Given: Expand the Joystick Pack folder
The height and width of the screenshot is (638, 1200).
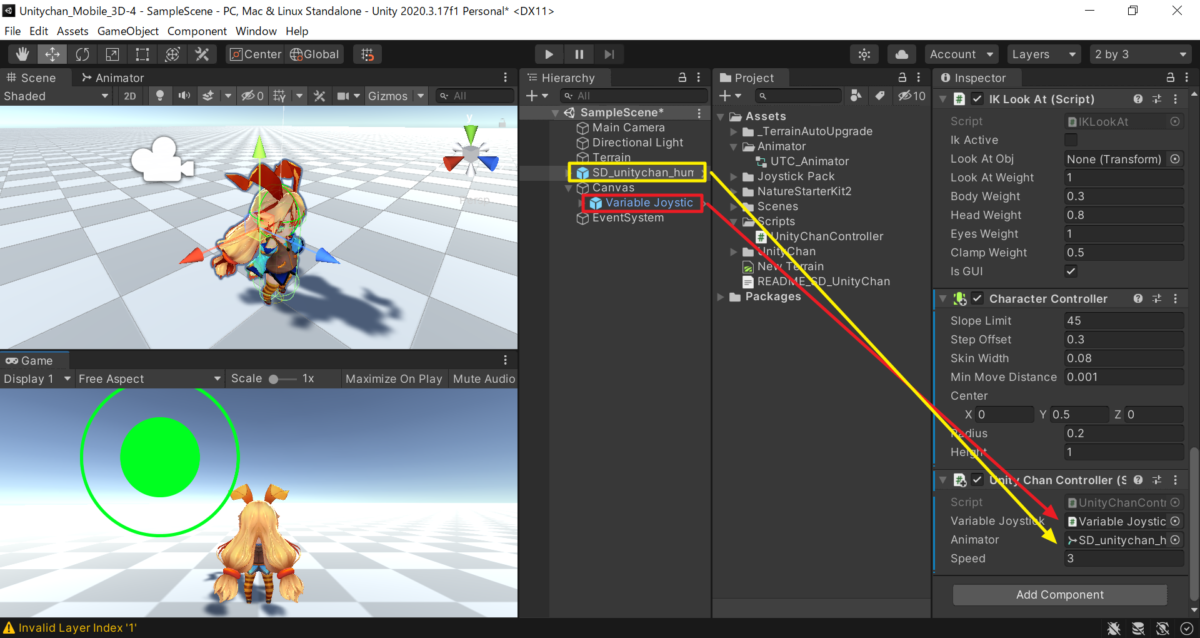Looking at the screenshot, I should point(734,177).
